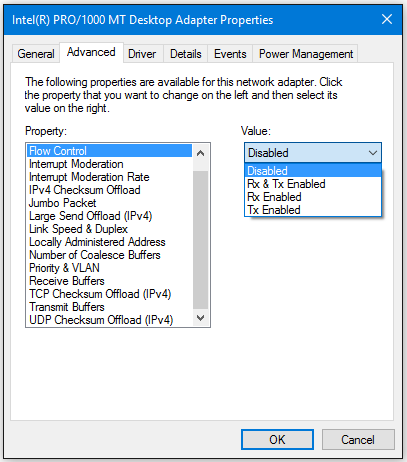The image size is (407, 462).
Task: Select Priority & VLAN property
Action: click(x=109, y=268)
